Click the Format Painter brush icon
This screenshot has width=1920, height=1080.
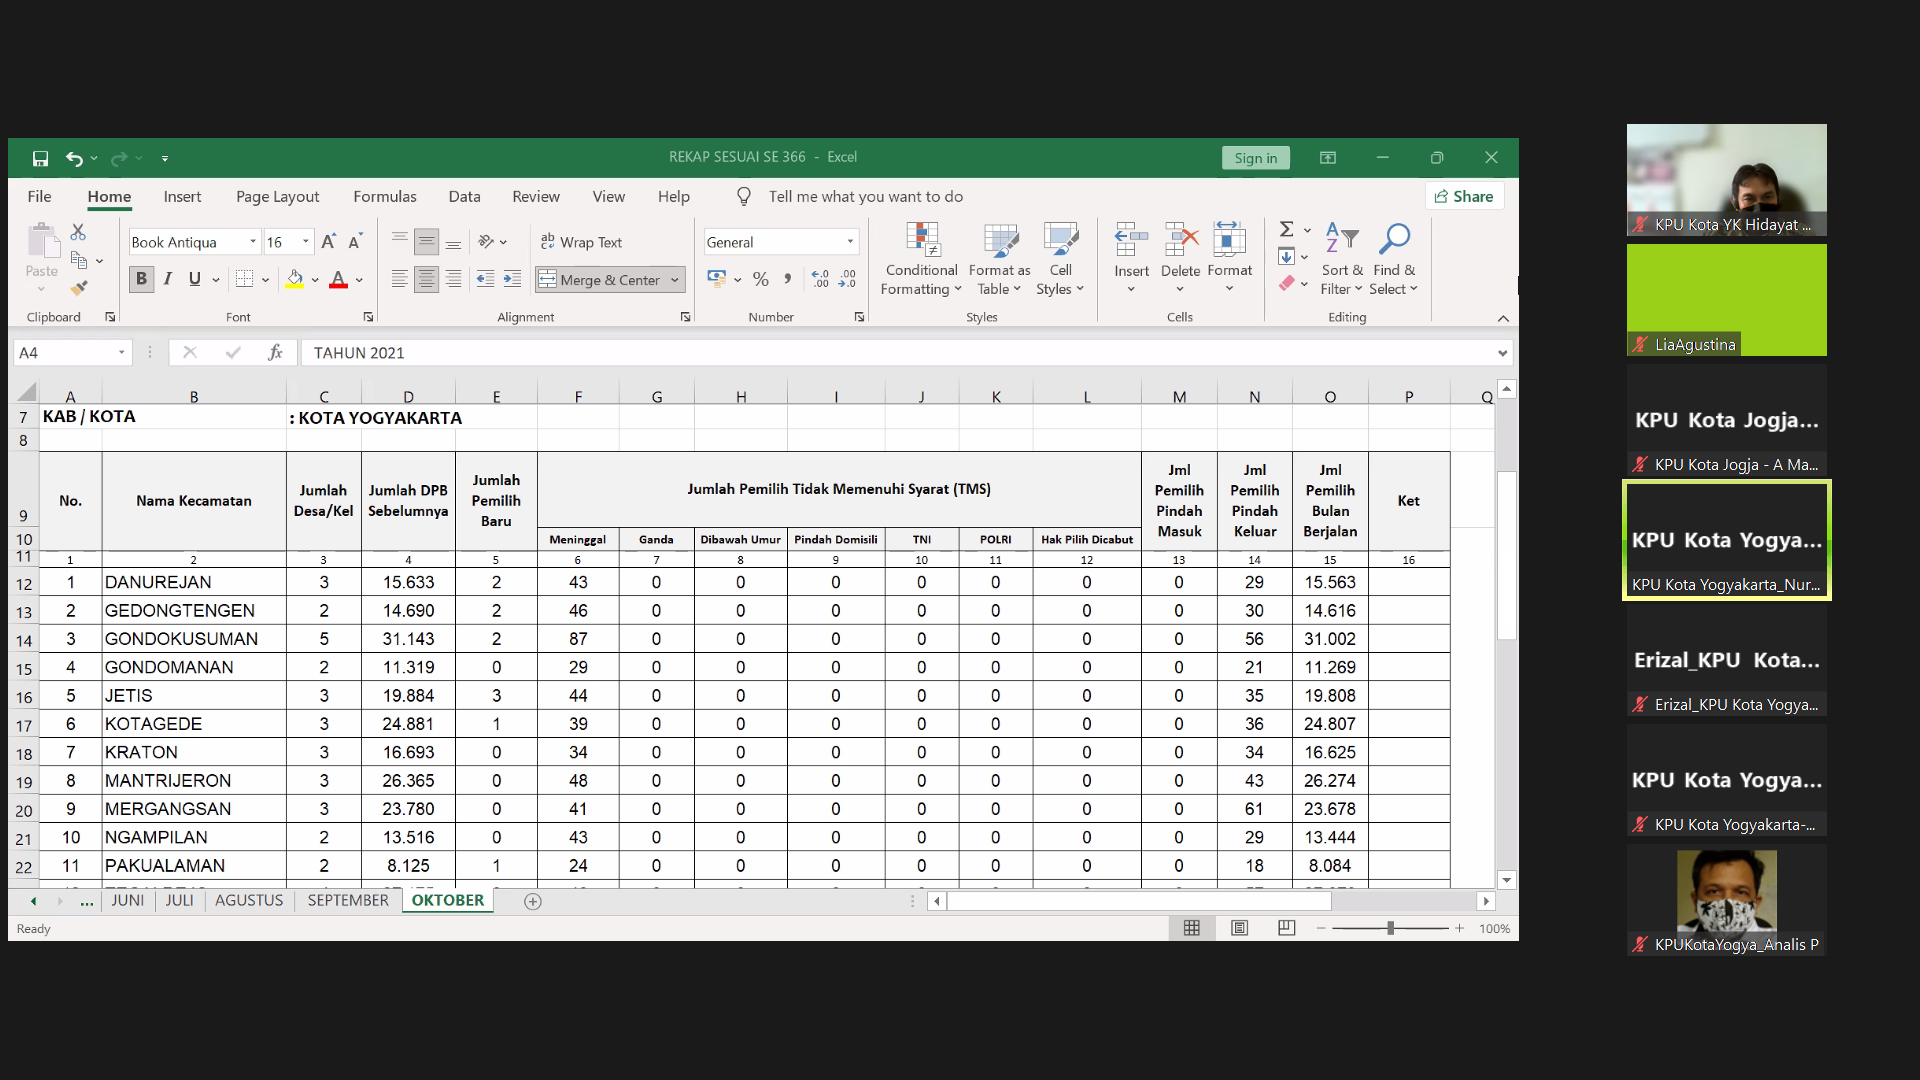[79, 288]
